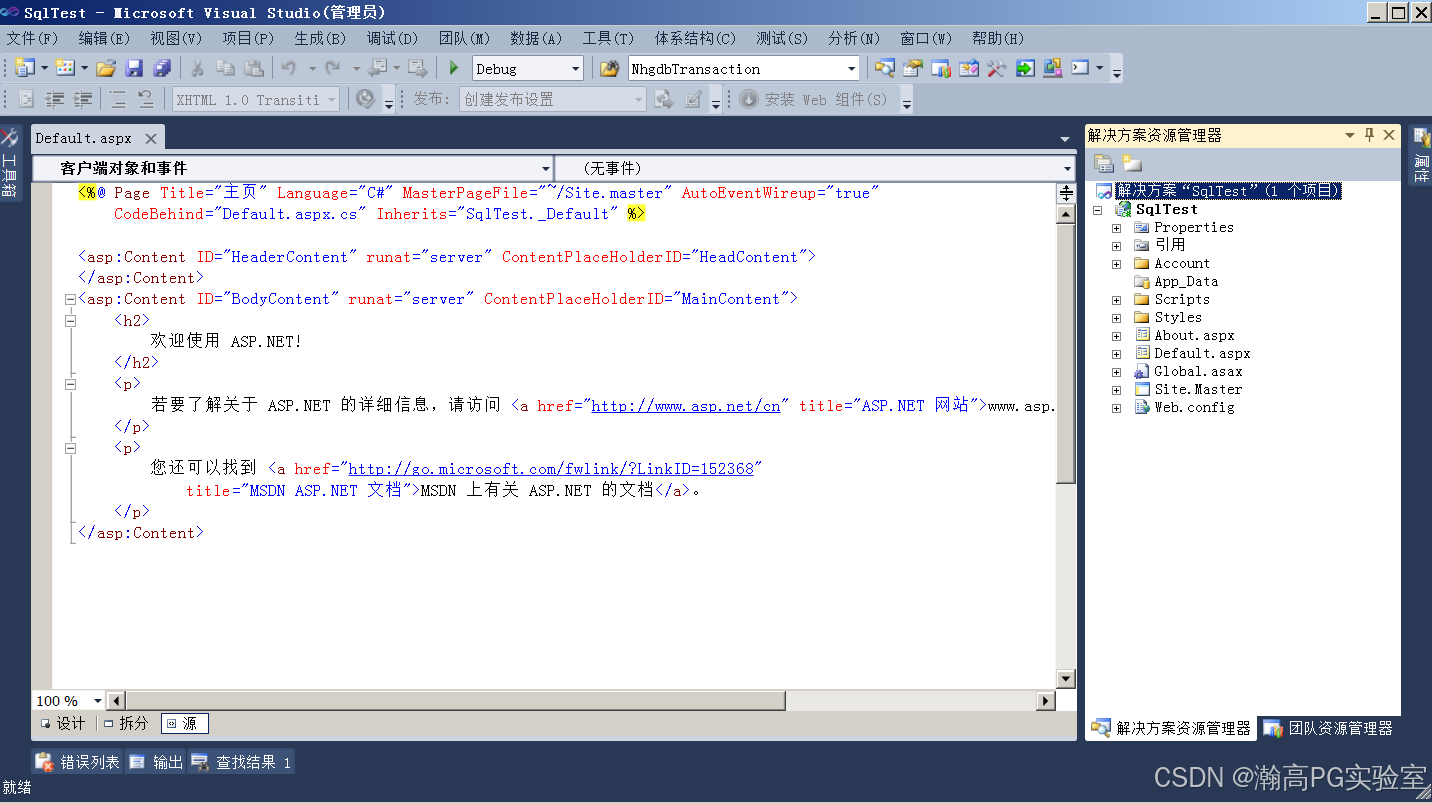Click the Properties icon in Solution Explorer panel
This screenshot has width=1432, height=804.
[1104, 164]
